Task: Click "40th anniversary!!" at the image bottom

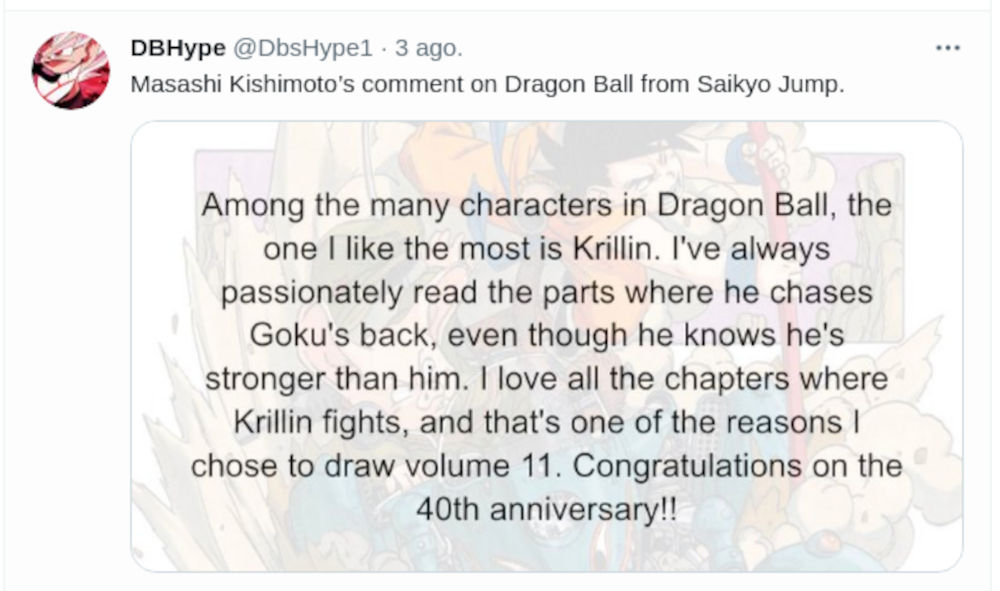Action: [546, 508]
